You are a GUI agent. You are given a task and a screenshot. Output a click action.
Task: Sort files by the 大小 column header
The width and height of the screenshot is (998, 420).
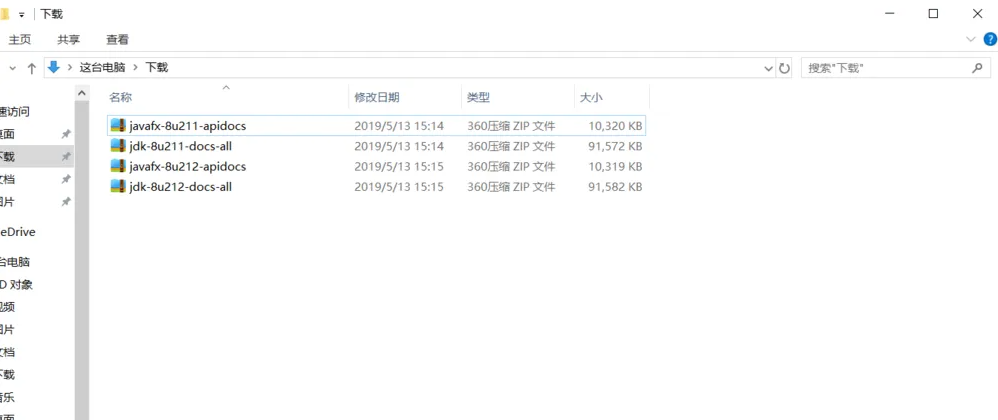pyautogui.click(x=590, y=97)
